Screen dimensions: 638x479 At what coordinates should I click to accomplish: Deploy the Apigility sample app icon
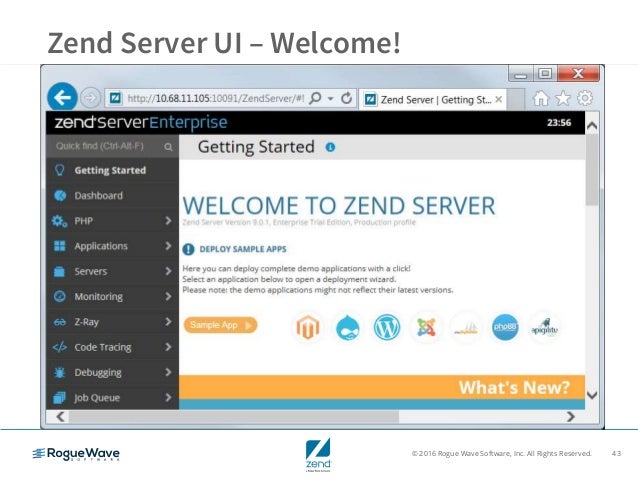click(544, 327)
